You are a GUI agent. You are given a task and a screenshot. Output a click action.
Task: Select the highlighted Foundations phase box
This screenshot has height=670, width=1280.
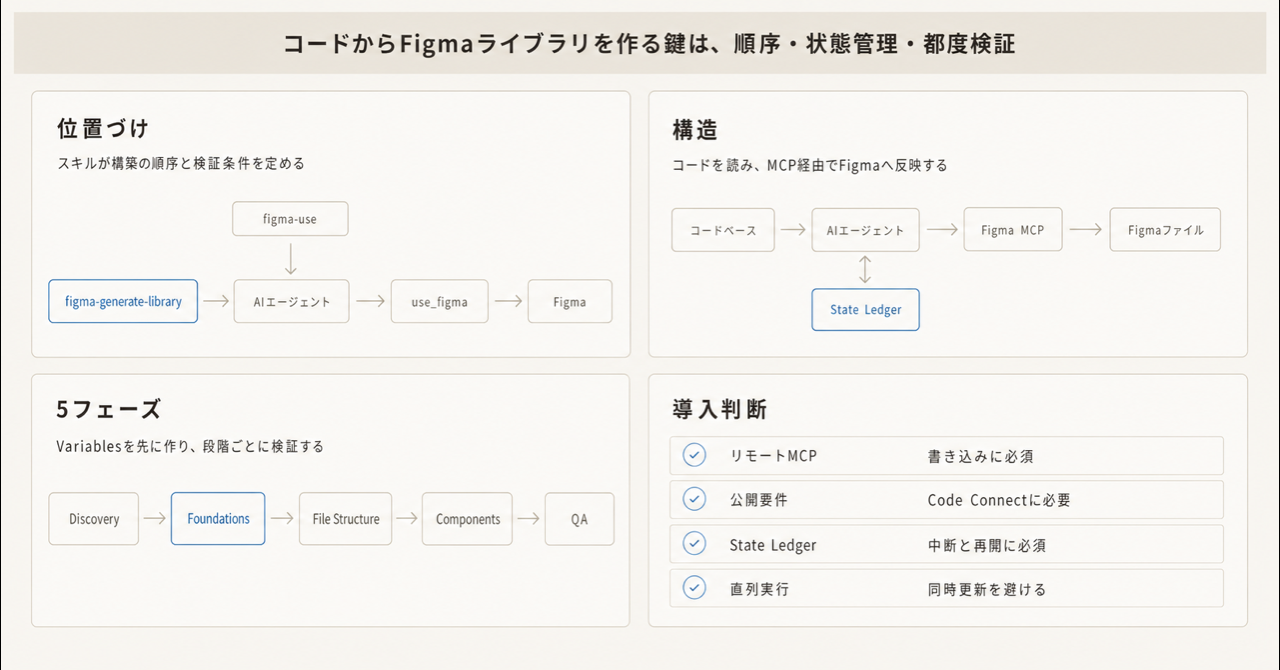(x=218, y=519)
